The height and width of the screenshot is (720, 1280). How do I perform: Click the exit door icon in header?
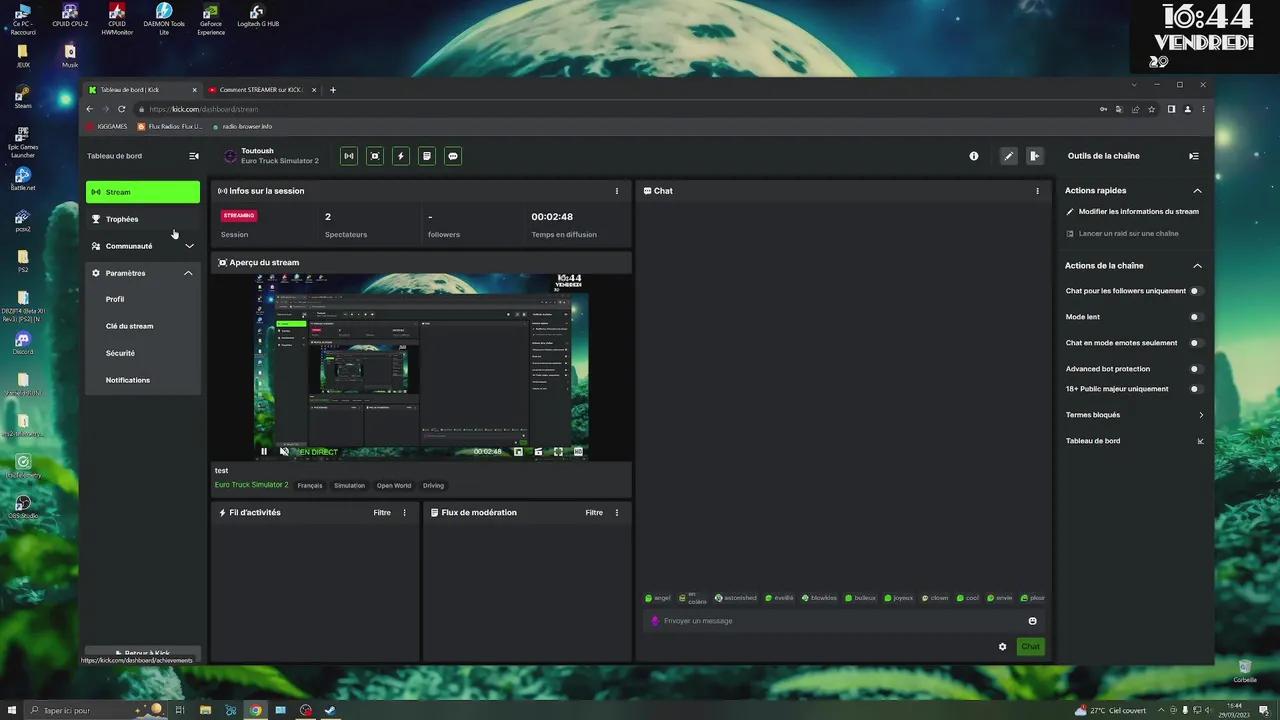(x=1035, y=156)
